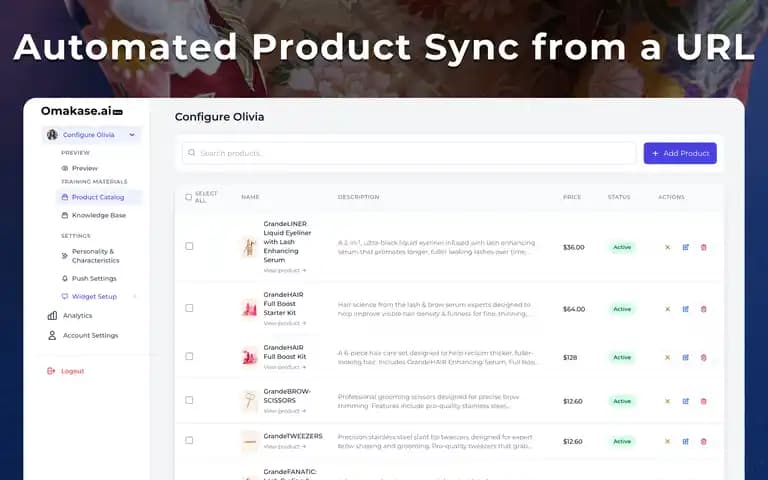Click the Olivia avatar in sidebar
Screen dimensions: 768x480
coord(52,135)
